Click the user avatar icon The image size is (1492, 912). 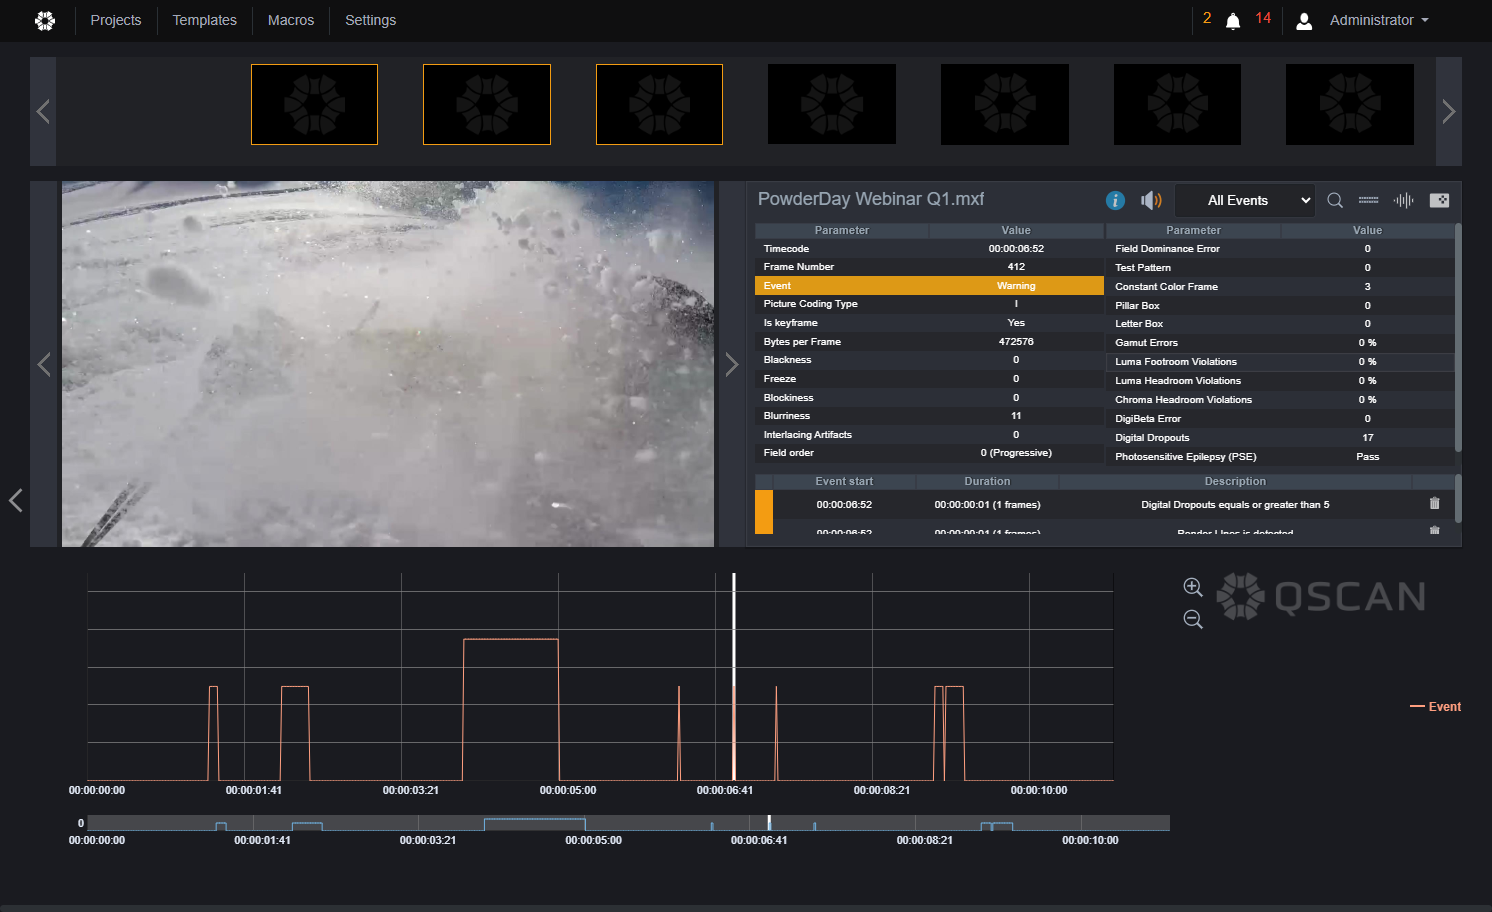tap(1304, 21)
